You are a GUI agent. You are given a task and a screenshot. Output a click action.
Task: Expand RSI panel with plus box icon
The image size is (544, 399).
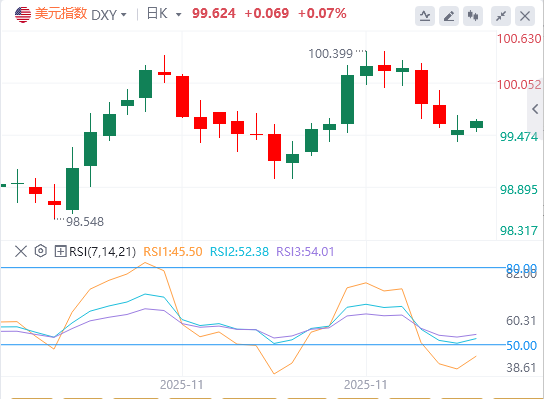(x=60, y=251)
